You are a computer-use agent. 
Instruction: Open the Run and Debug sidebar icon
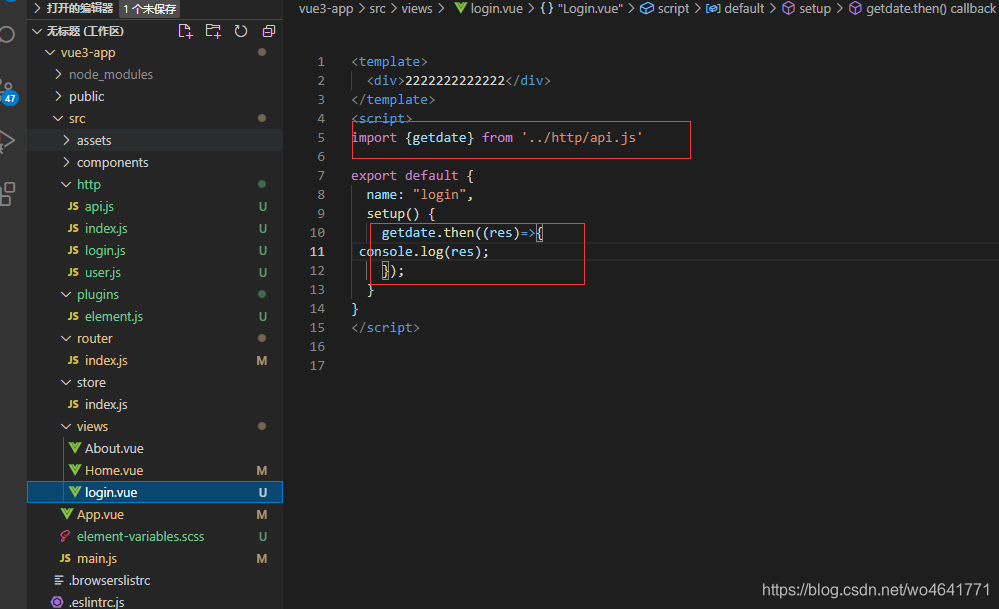tap(8, 140)
